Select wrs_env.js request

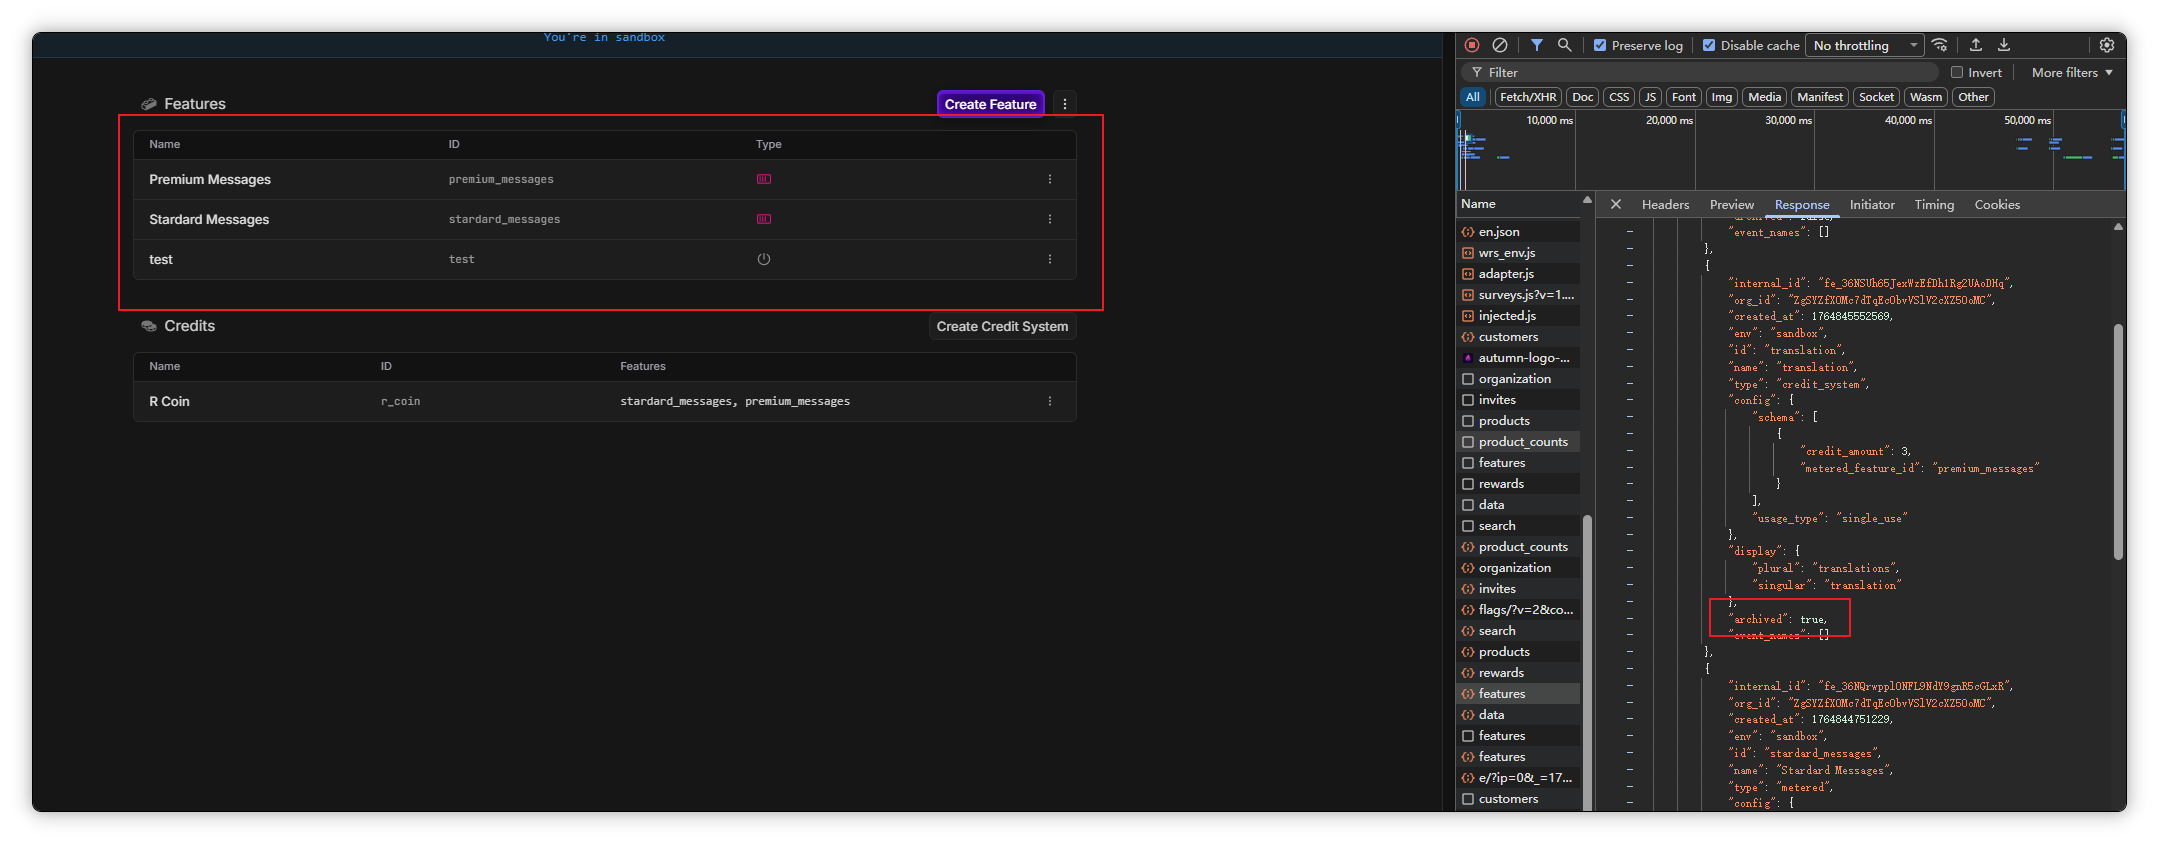[1518, 253]
